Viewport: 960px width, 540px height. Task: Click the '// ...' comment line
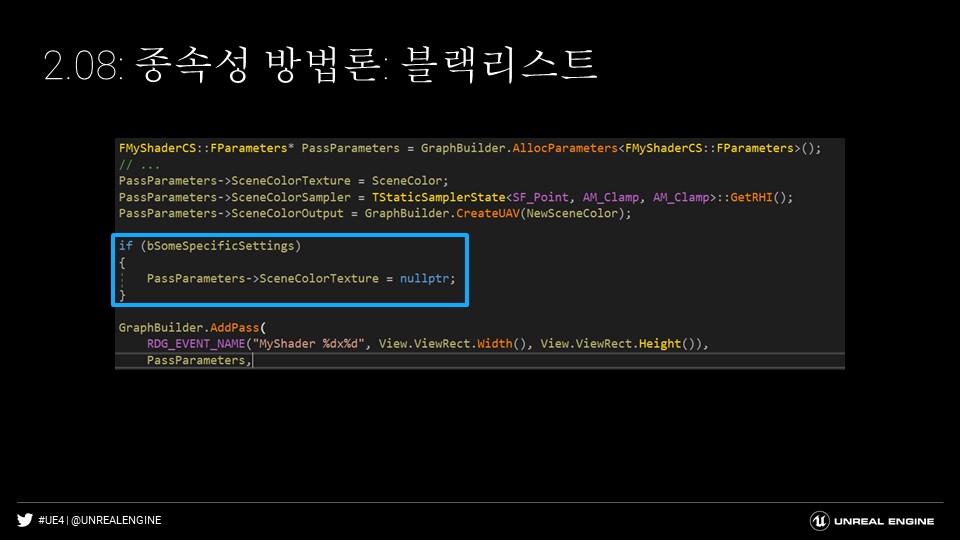tap(139, 165)
